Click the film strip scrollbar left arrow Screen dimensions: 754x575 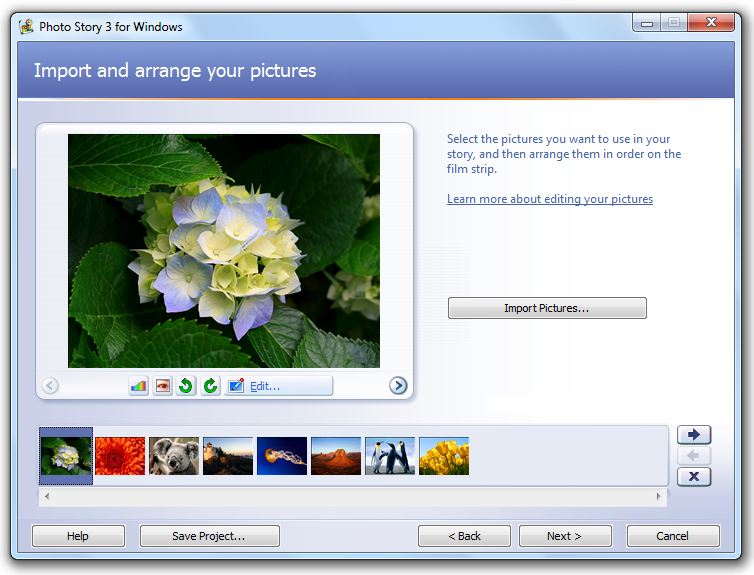click(x=47, y=497)
